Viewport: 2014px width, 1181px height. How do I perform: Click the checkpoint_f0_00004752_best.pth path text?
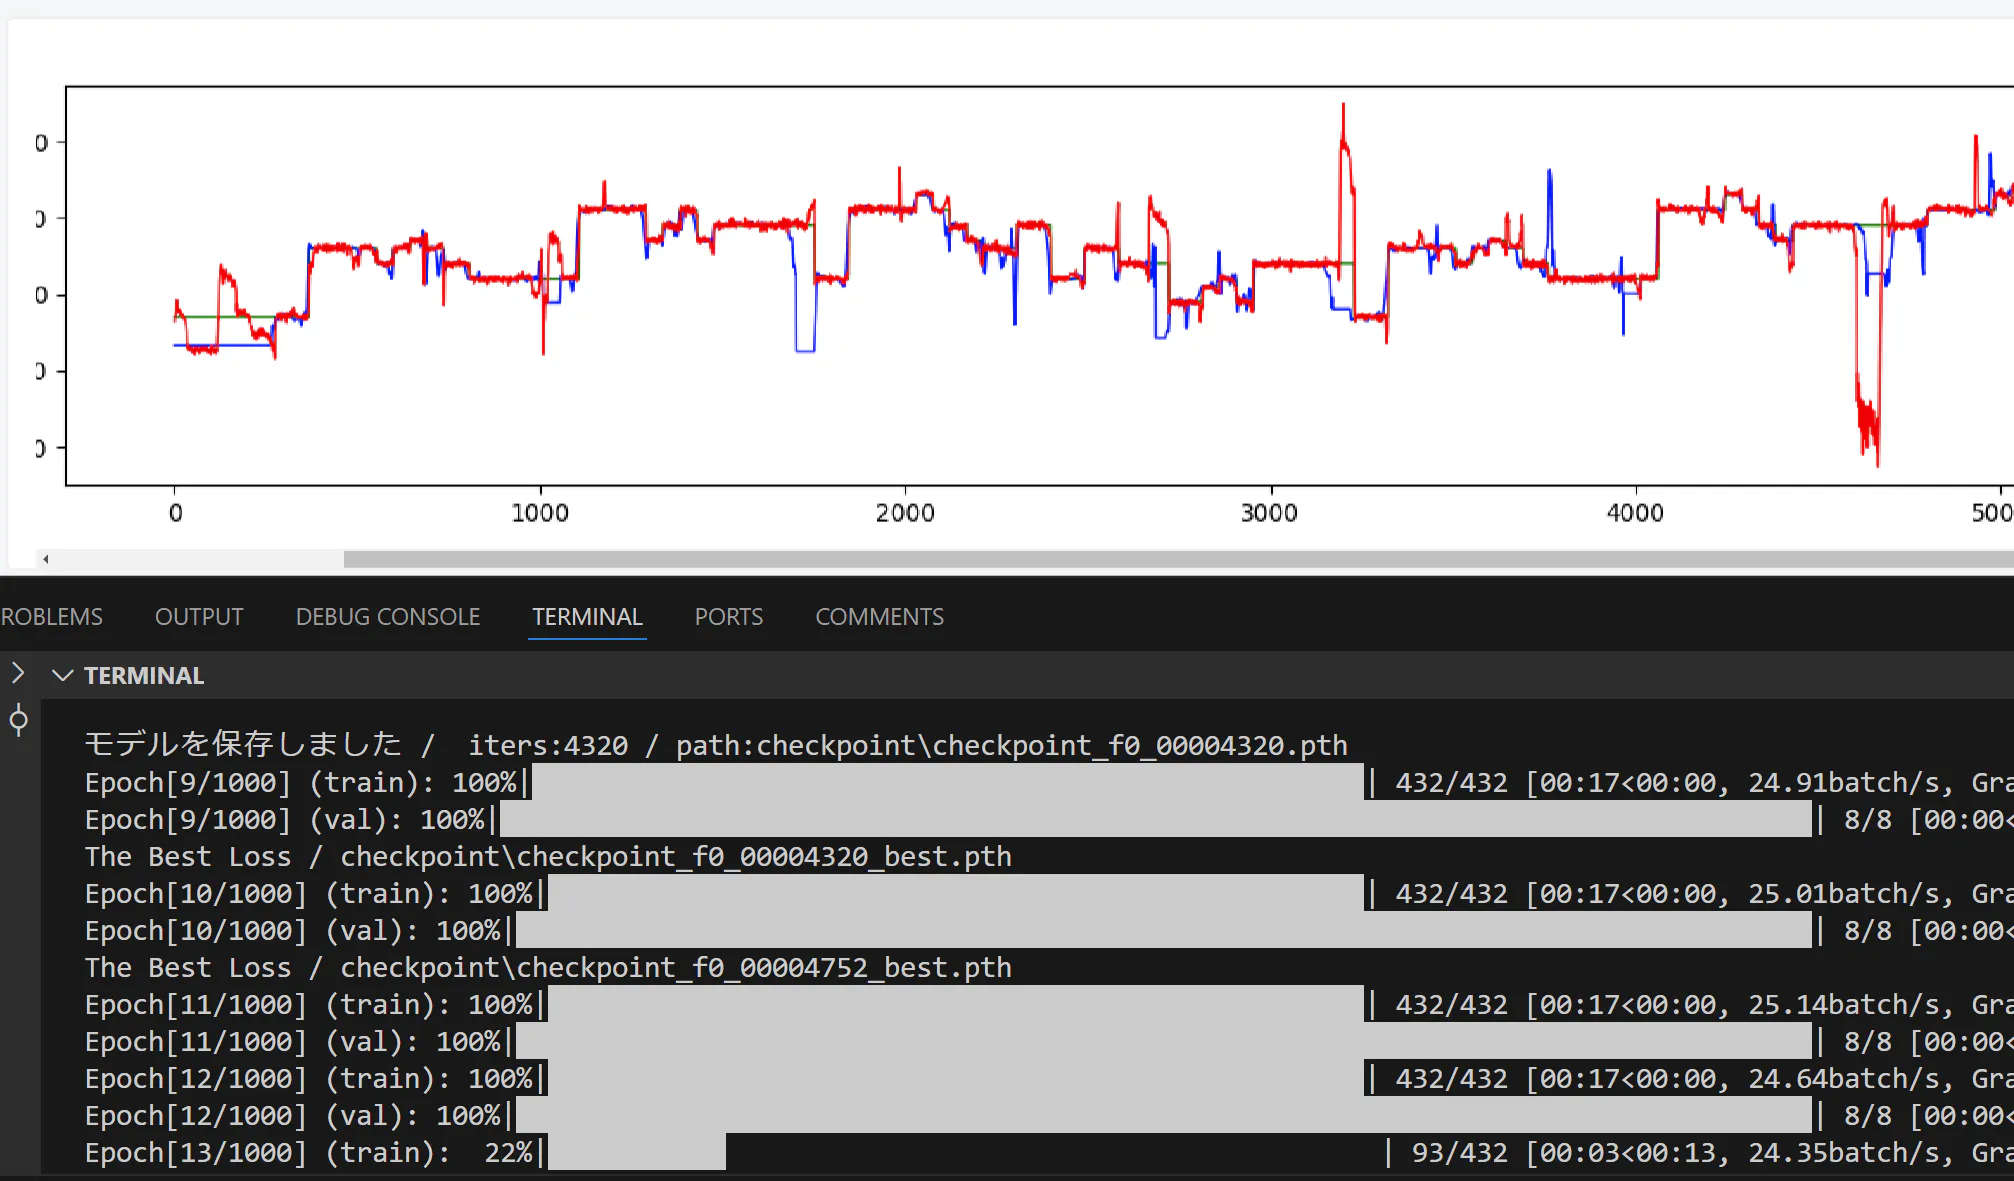click(675, 968)
